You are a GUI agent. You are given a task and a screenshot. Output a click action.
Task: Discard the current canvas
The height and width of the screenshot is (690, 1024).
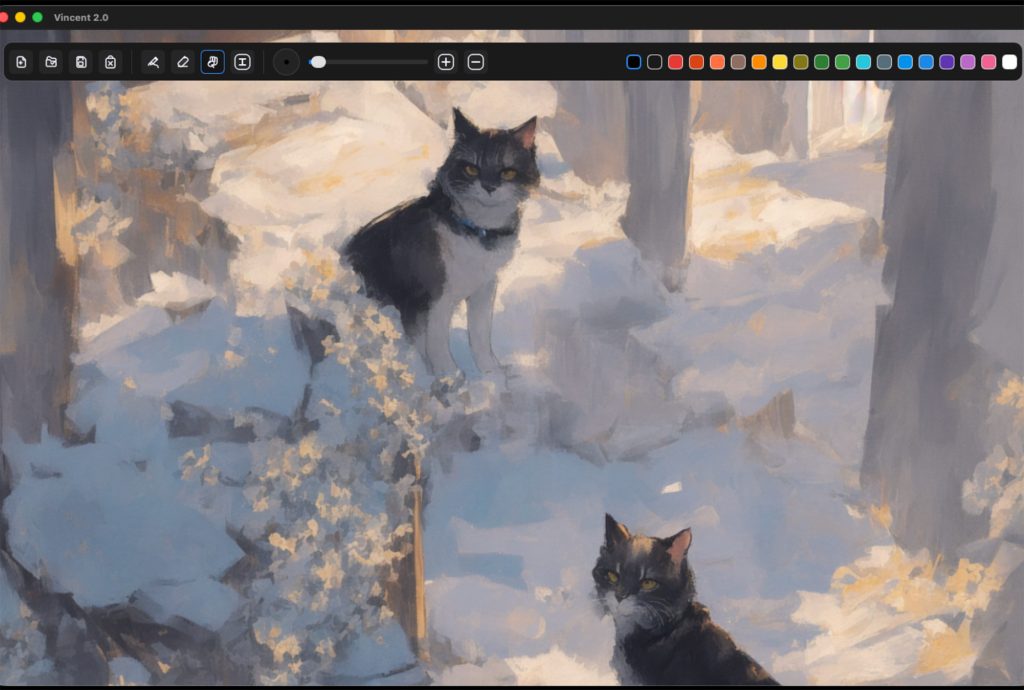pyautogui.click(x=111, y=61)
